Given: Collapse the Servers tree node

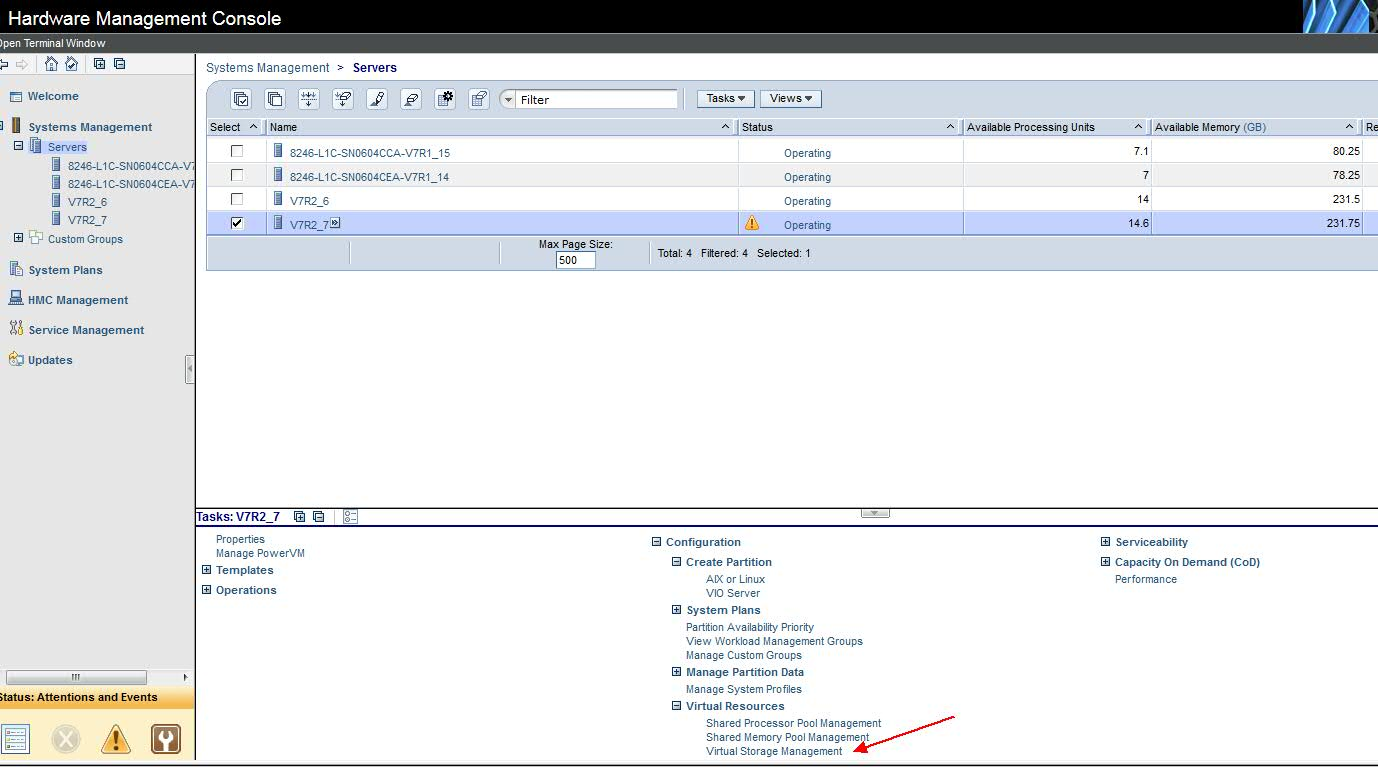Looking at the screenshot, I should coord(18,146).
